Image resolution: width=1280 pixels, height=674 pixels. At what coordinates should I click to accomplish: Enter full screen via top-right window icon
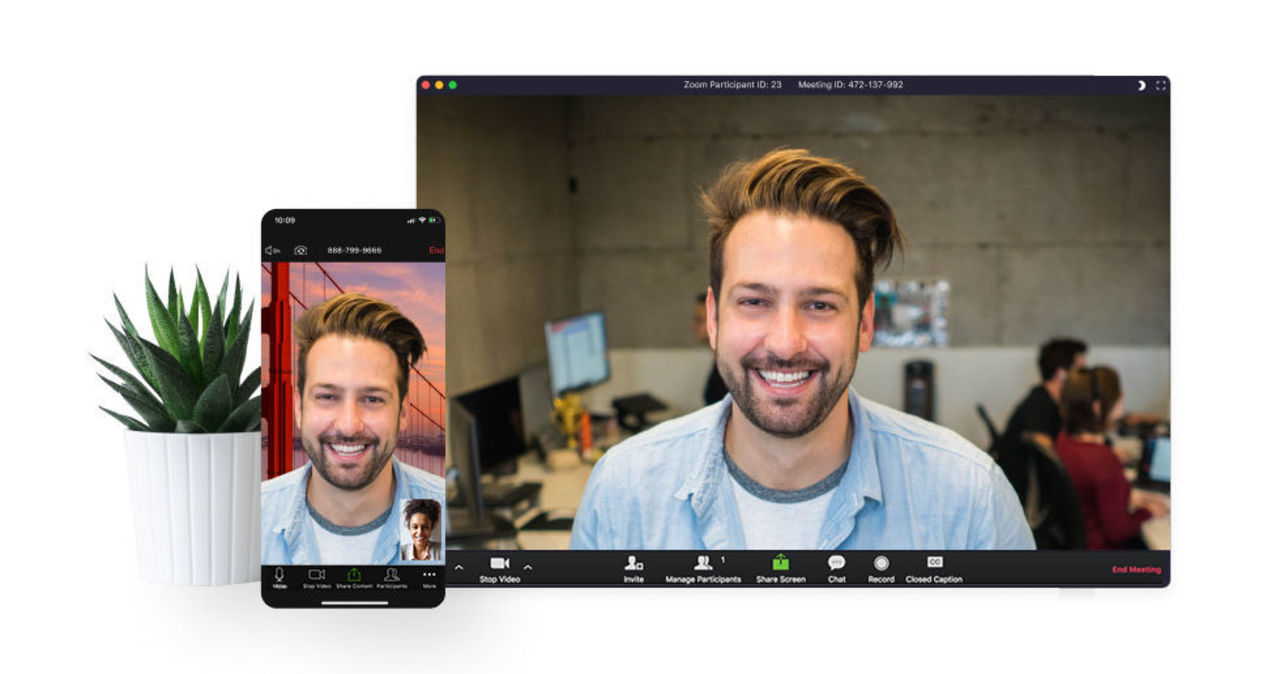click(x=1160, y=85)
